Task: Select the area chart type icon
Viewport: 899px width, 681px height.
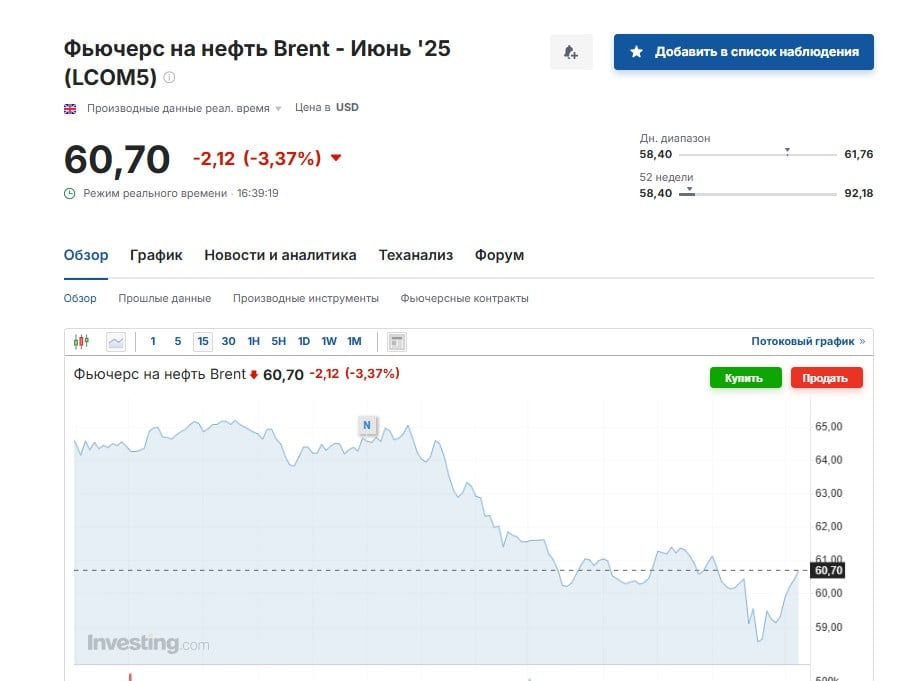Action: [x=116, y=342]
